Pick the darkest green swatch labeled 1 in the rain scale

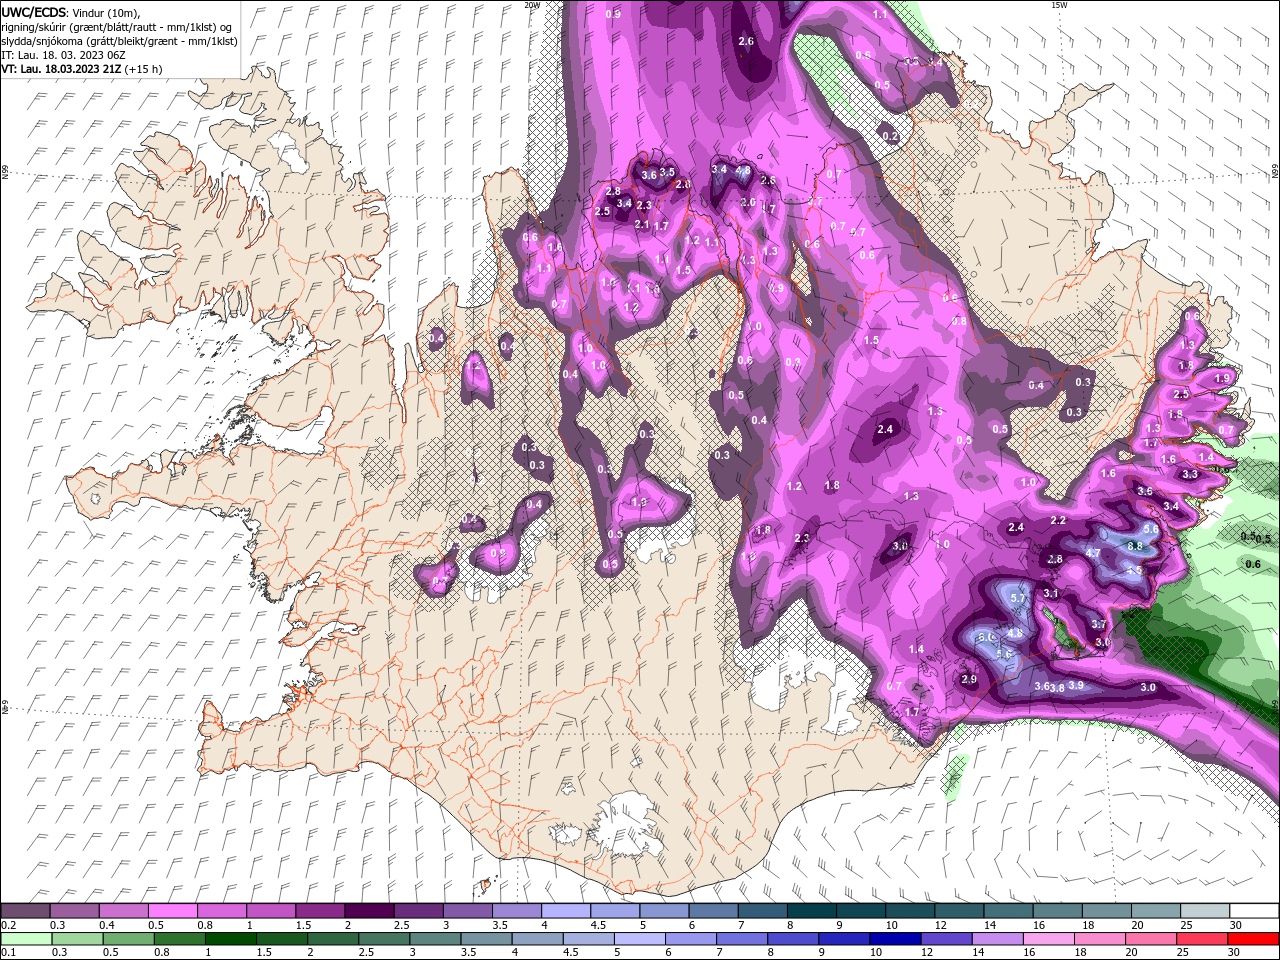click(230, 939)
